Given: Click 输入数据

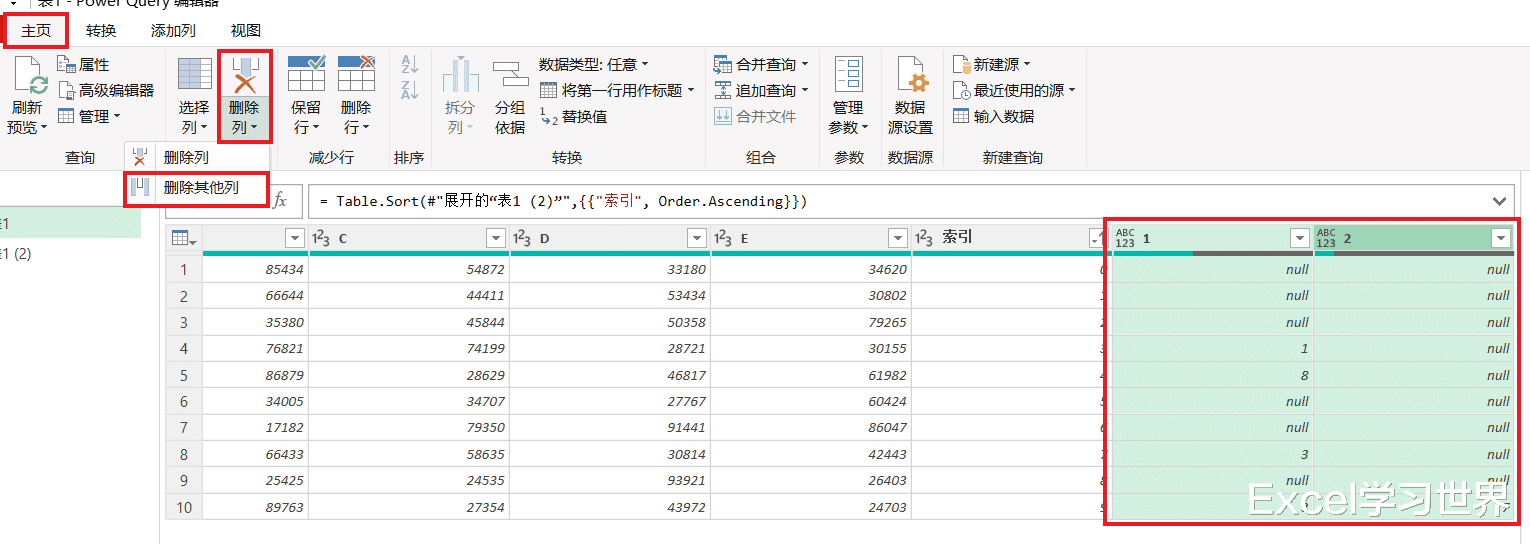Looking at the screenshot, I should (993, 117).
